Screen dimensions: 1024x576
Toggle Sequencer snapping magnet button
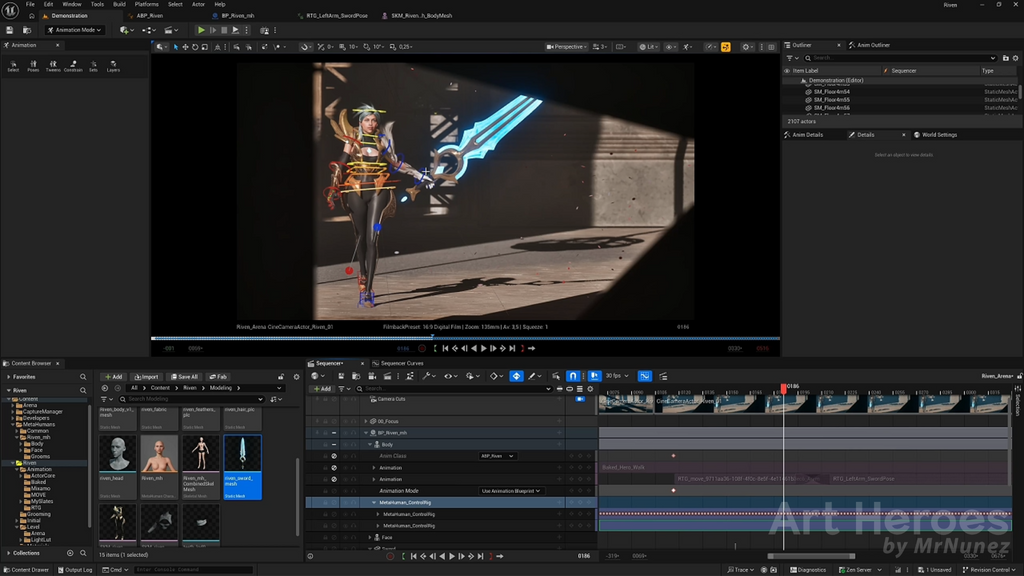click(x=573, y=376)
